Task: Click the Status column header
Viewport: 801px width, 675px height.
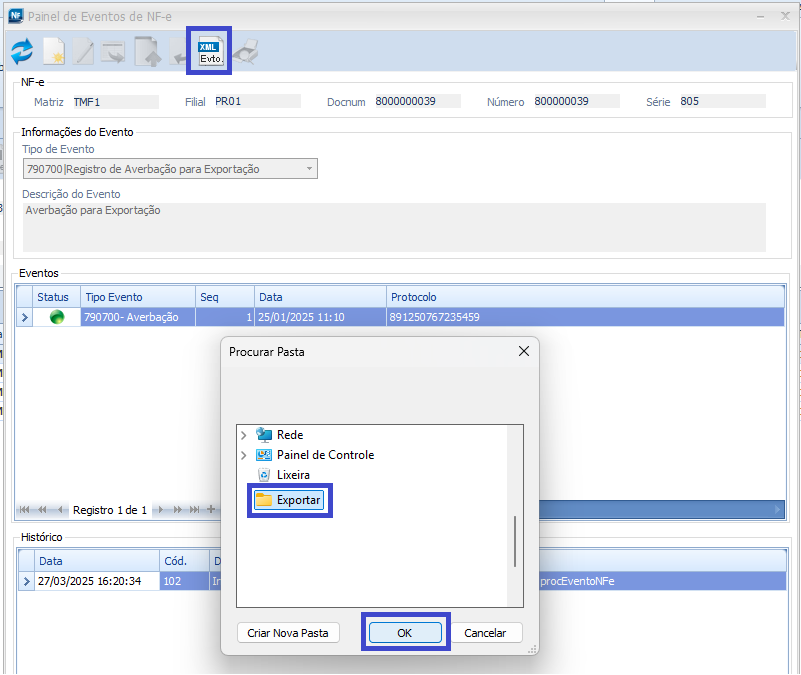Action: pyautogui.click(x=56, y=297)
